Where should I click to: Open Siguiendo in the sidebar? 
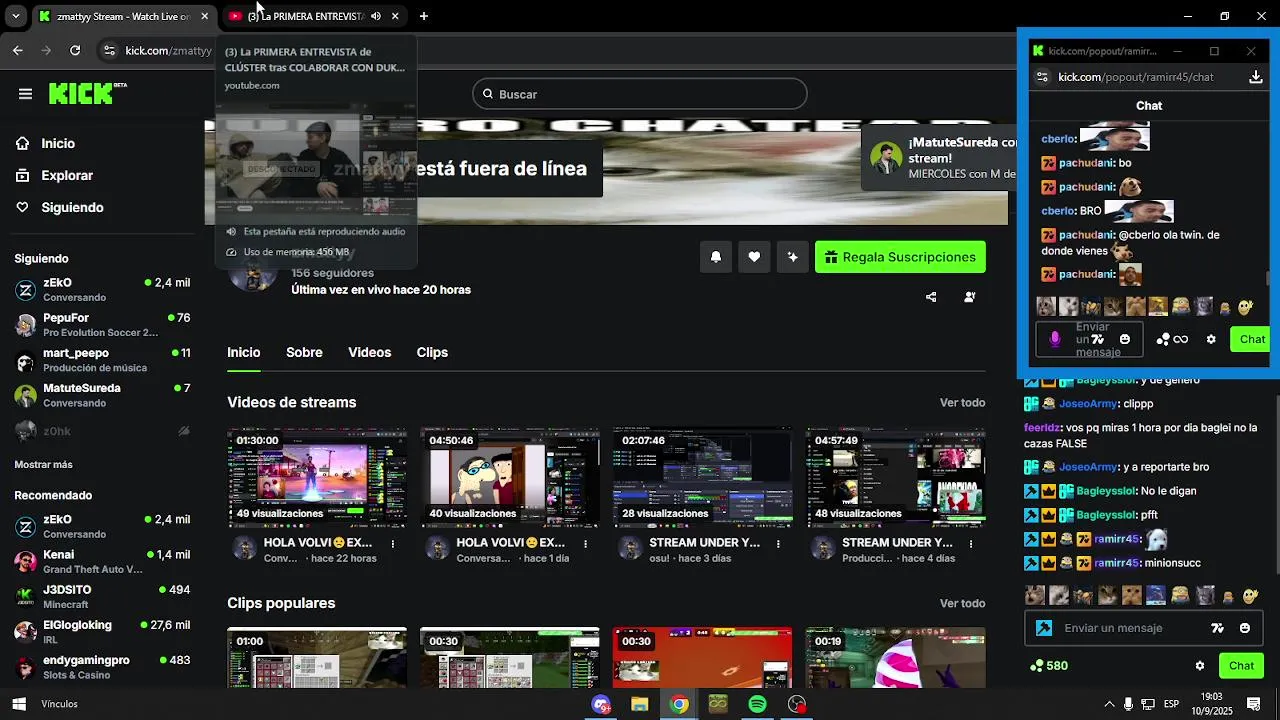[72, 207]
